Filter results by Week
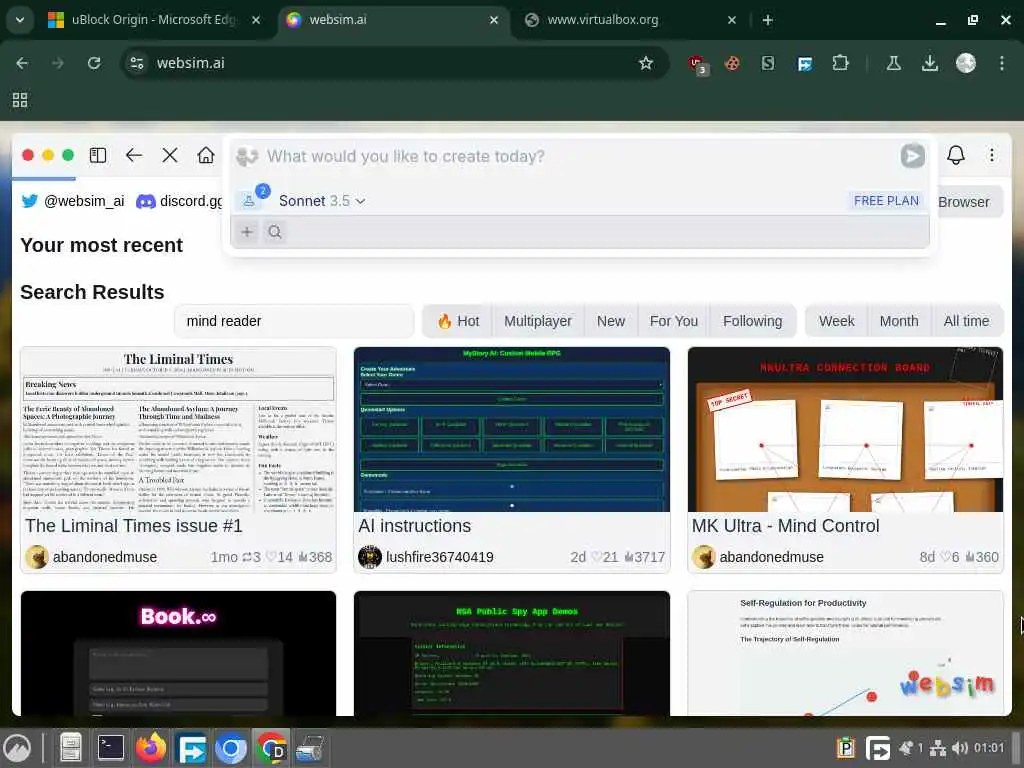The height and width of the screenshot is (768, 1024). tap(837, 321)
